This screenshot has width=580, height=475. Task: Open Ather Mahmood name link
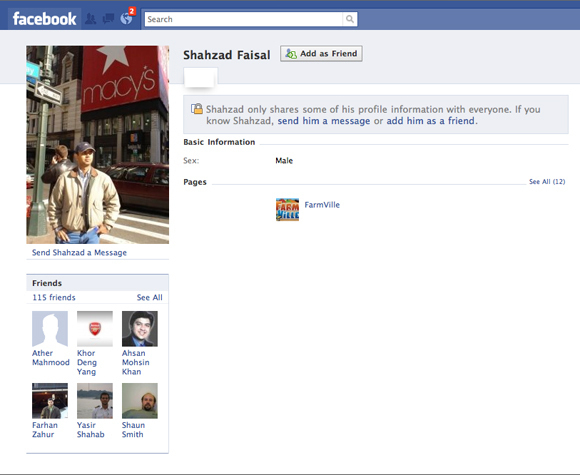(x=51, y=358)
